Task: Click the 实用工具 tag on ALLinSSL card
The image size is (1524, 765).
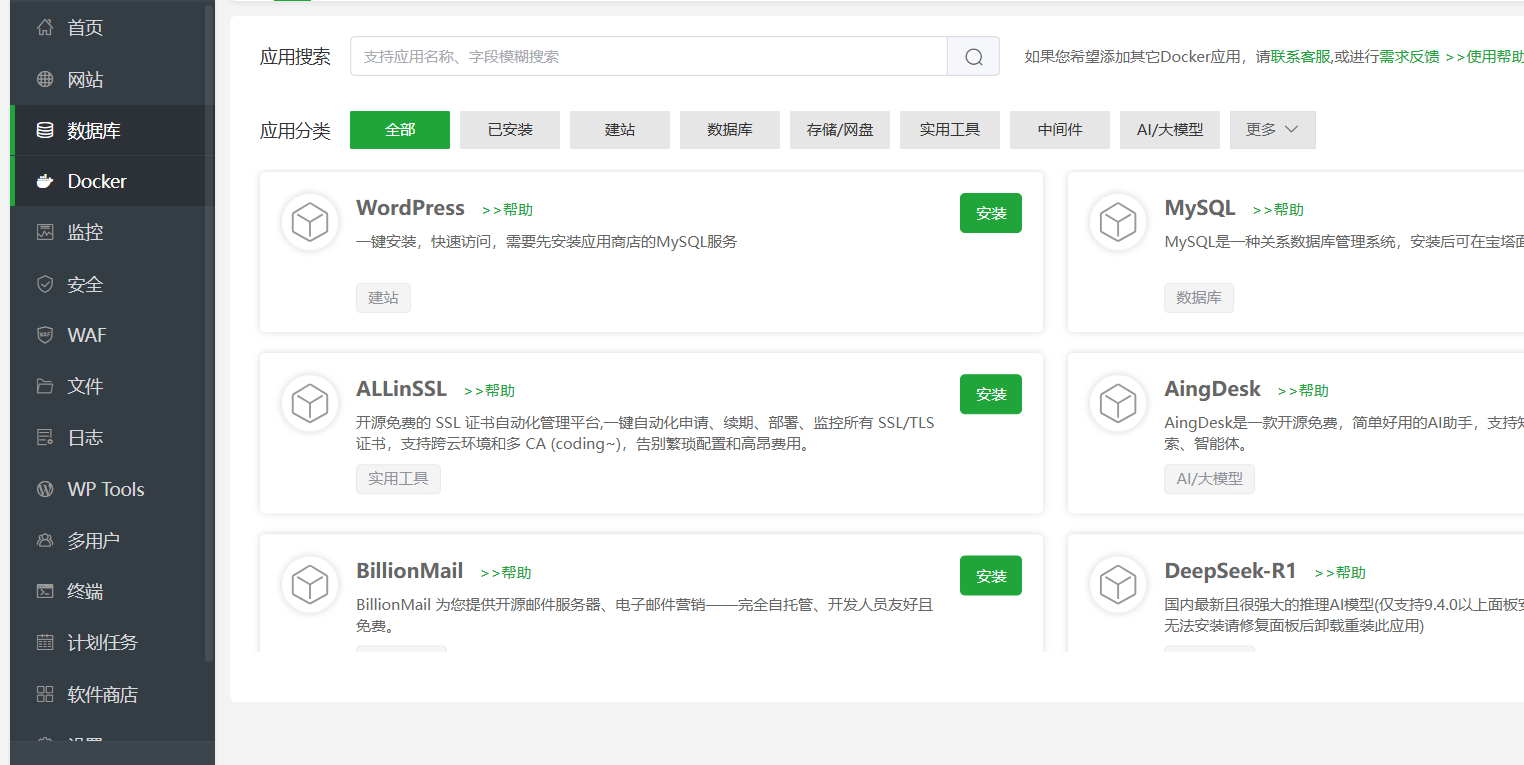Action: coord(398,479)
